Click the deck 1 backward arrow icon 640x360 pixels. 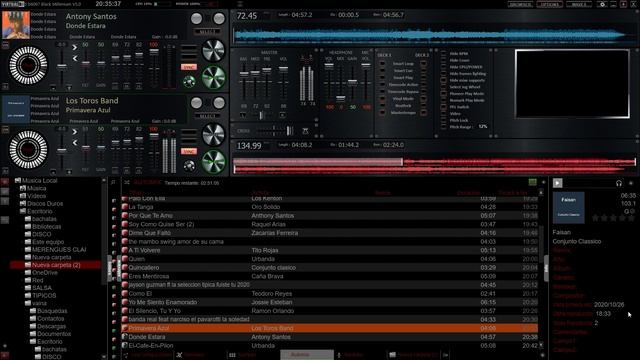click(x=75, y=58)
